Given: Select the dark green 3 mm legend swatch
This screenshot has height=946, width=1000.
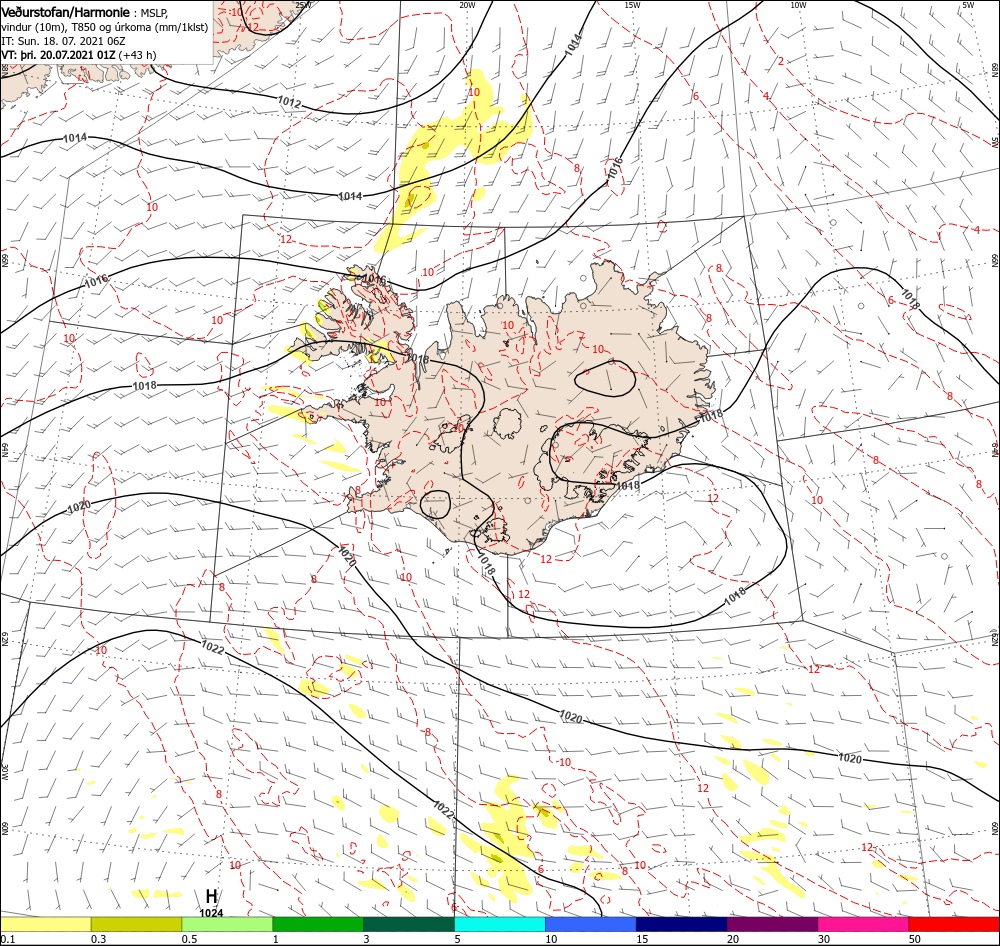Looking at the screenshot, I should [x=409, y=924].
